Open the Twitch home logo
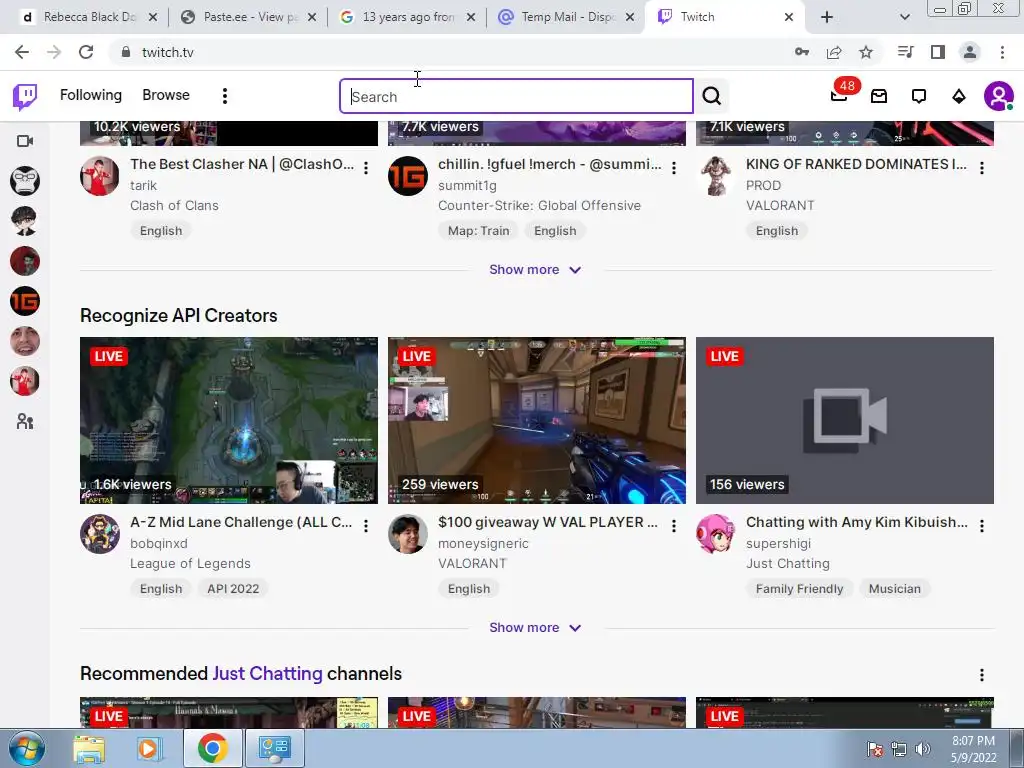This screenshot has height=768, width=1024. coord(25,96)
